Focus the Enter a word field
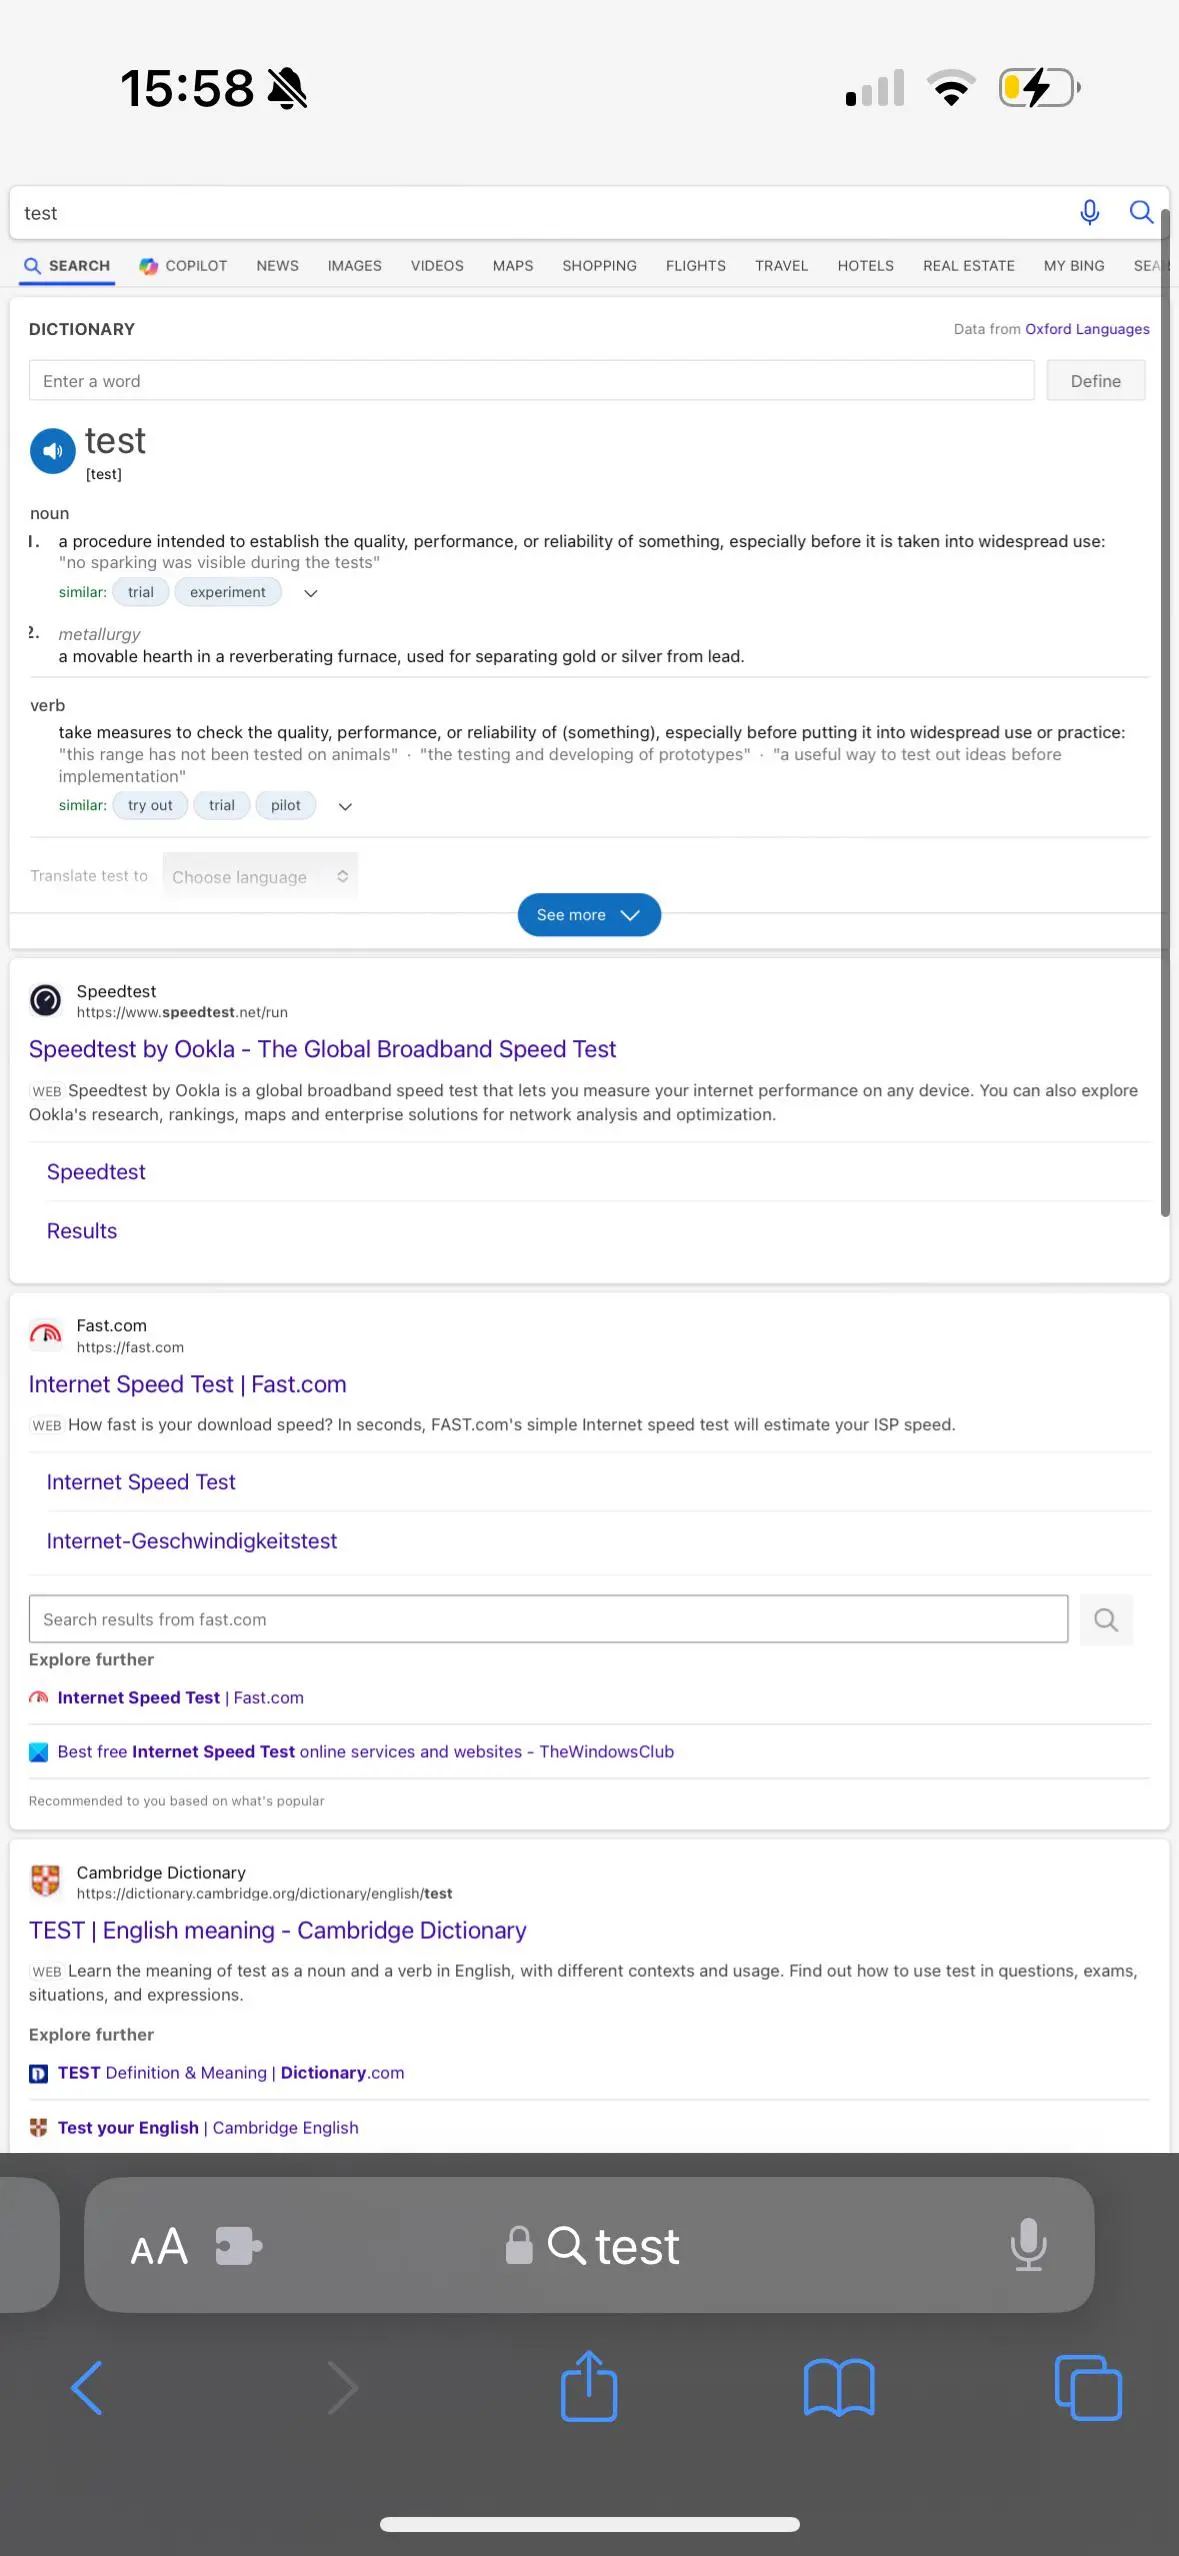 coord(530,381)
